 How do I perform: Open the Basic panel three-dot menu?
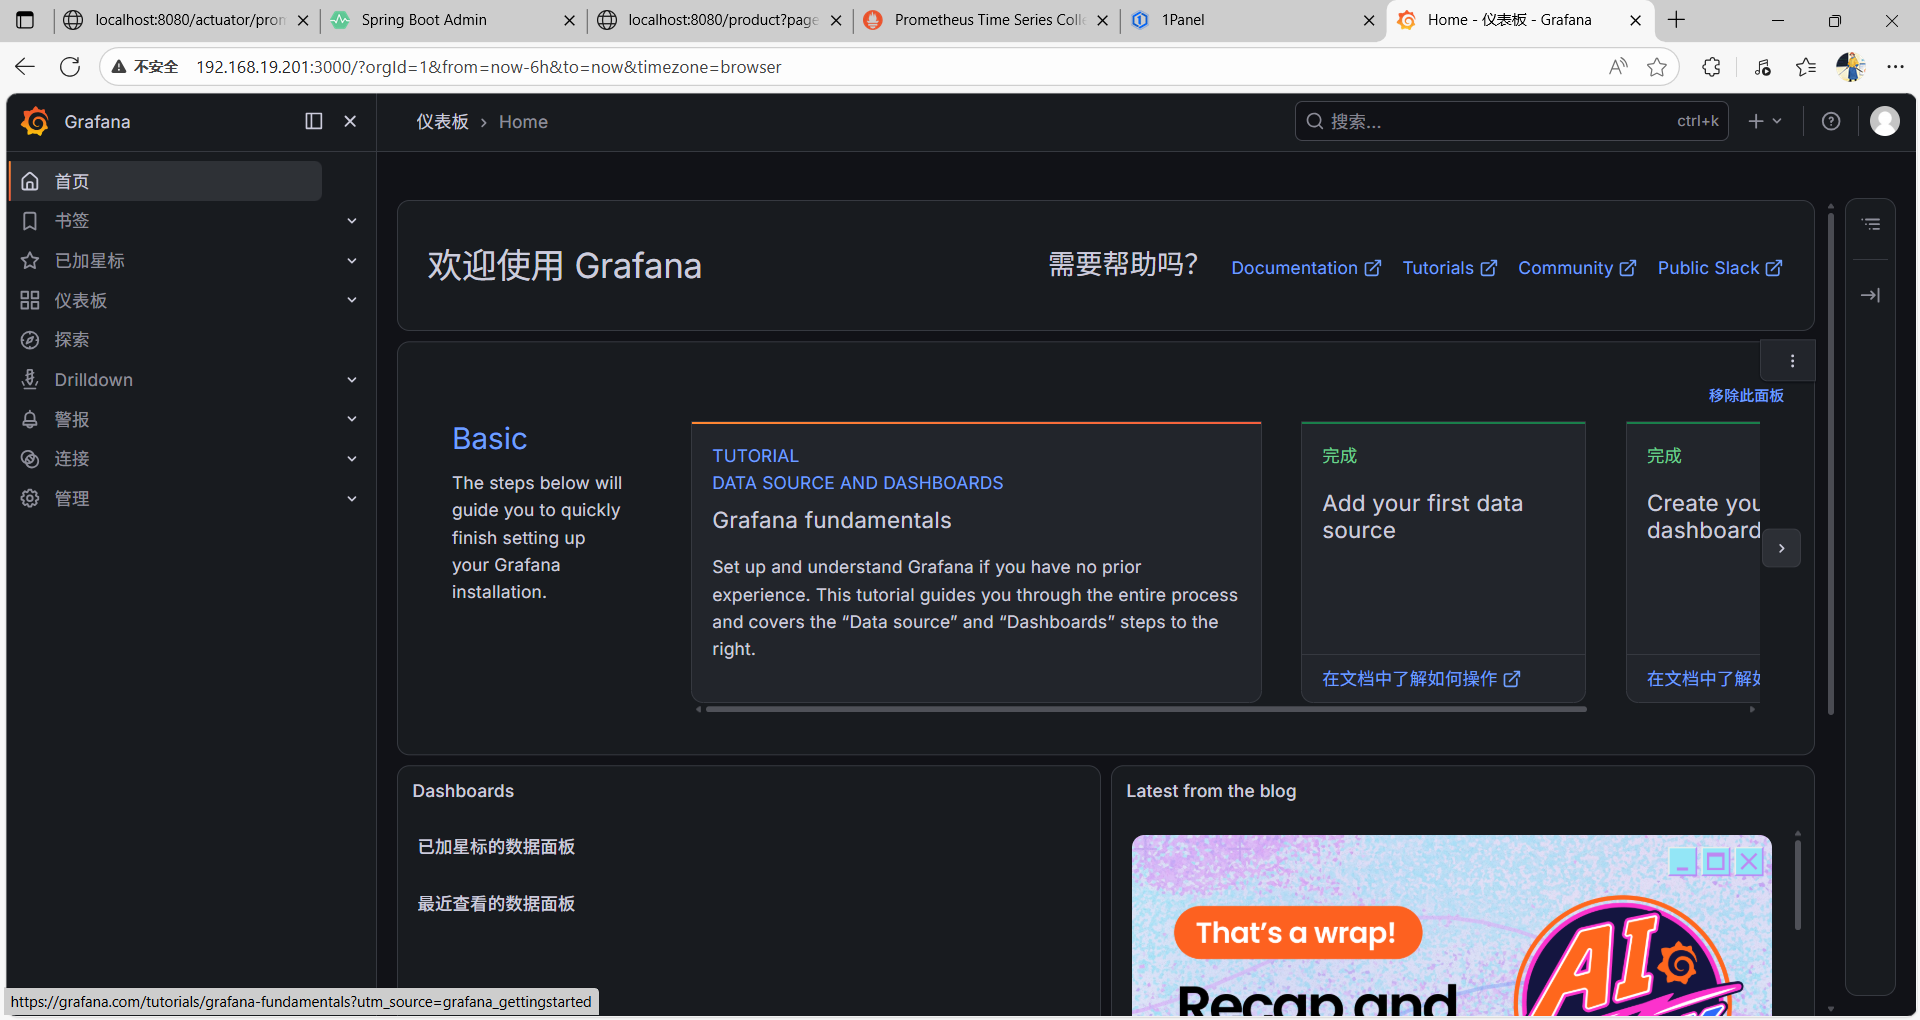(1792, 361)
